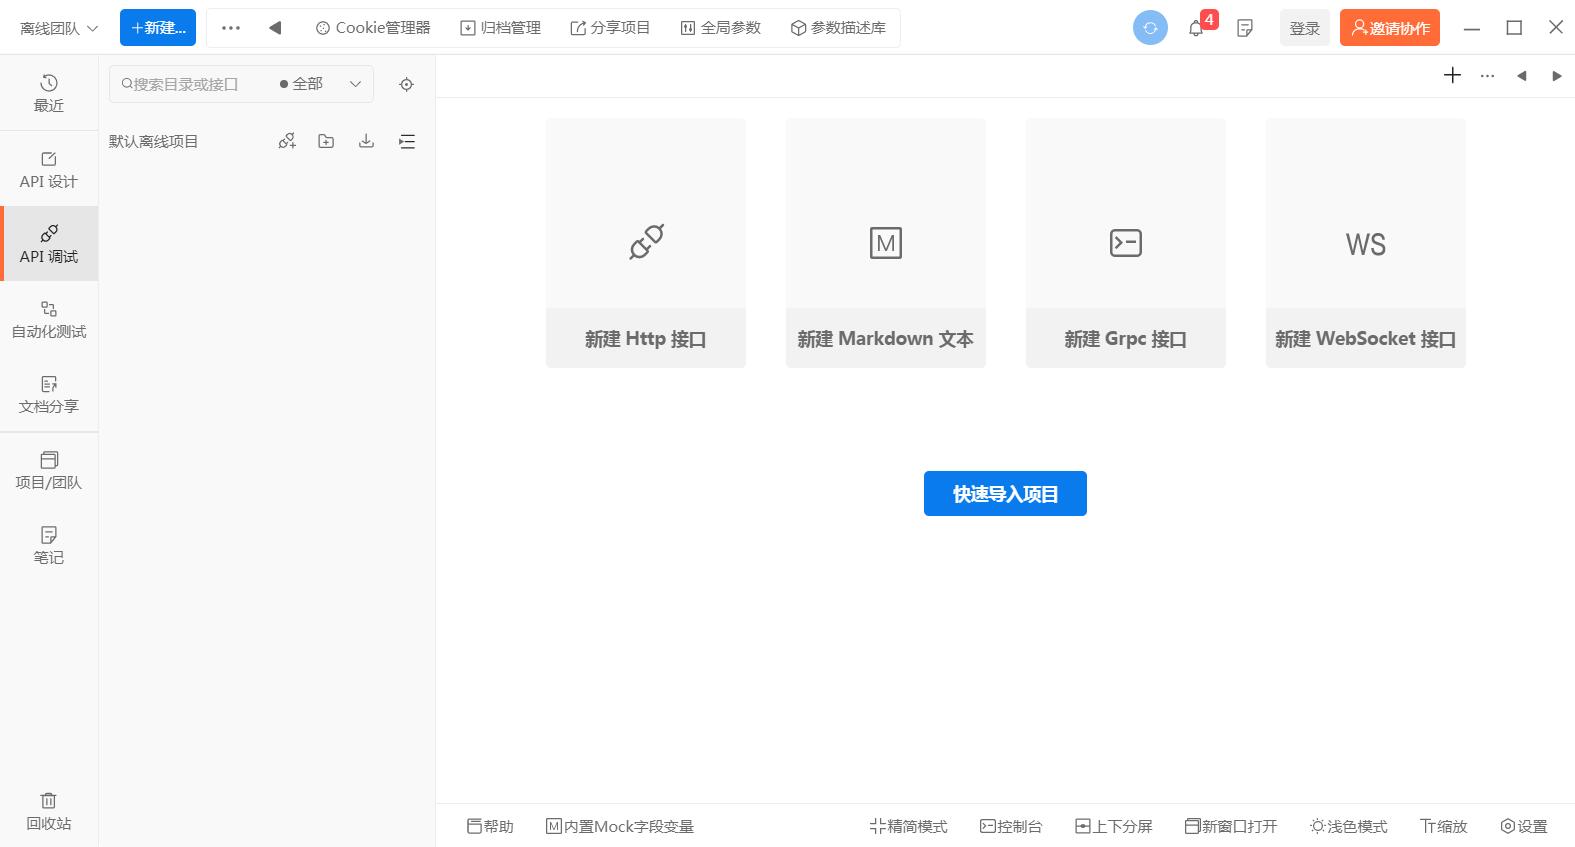The image size is (1575, 847).
Task: Open Cookie管理器 from the top toolbar
Action: click(x=372, y=28)
